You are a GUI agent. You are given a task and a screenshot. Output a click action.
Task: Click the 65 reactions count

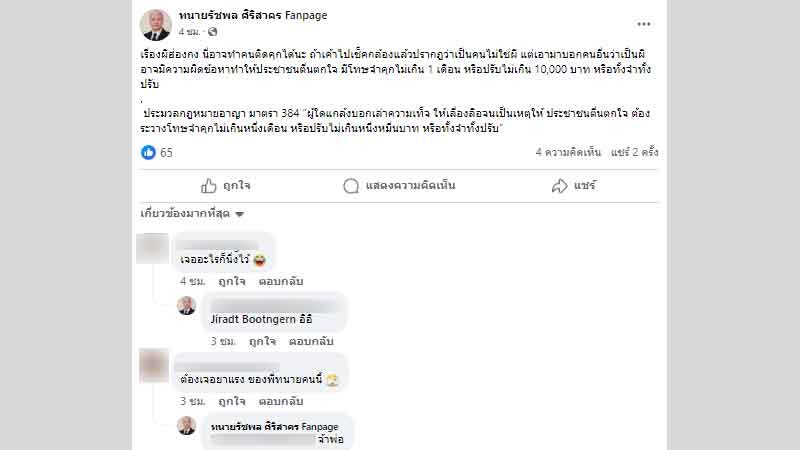click(x=166, y=153)
